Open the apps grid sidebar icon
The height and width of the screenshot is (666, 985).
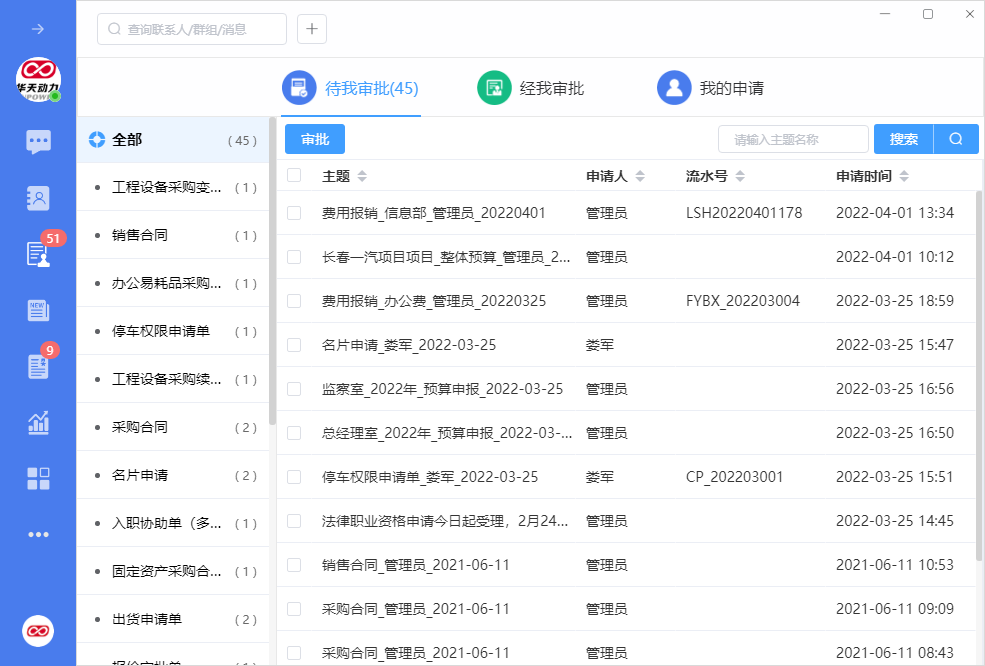pos(38,478)
